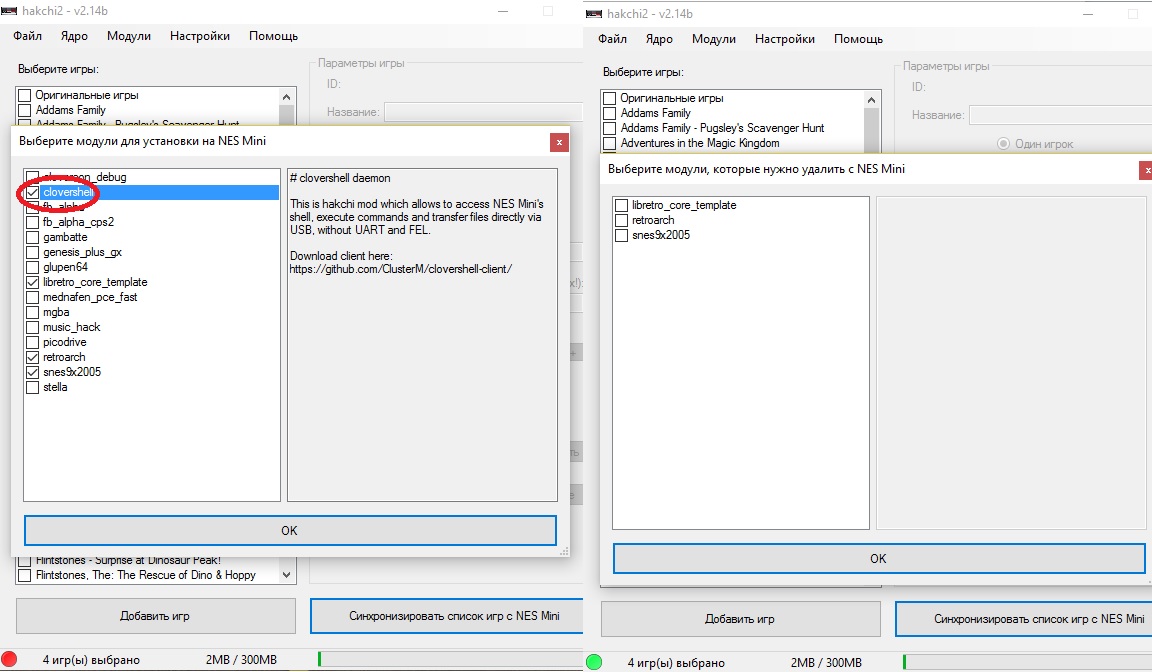Image resolution: width=1152 pixels, height=672 pixels.
Task: Click game list scroll-down arrow in left window
Action: point(287,575)
